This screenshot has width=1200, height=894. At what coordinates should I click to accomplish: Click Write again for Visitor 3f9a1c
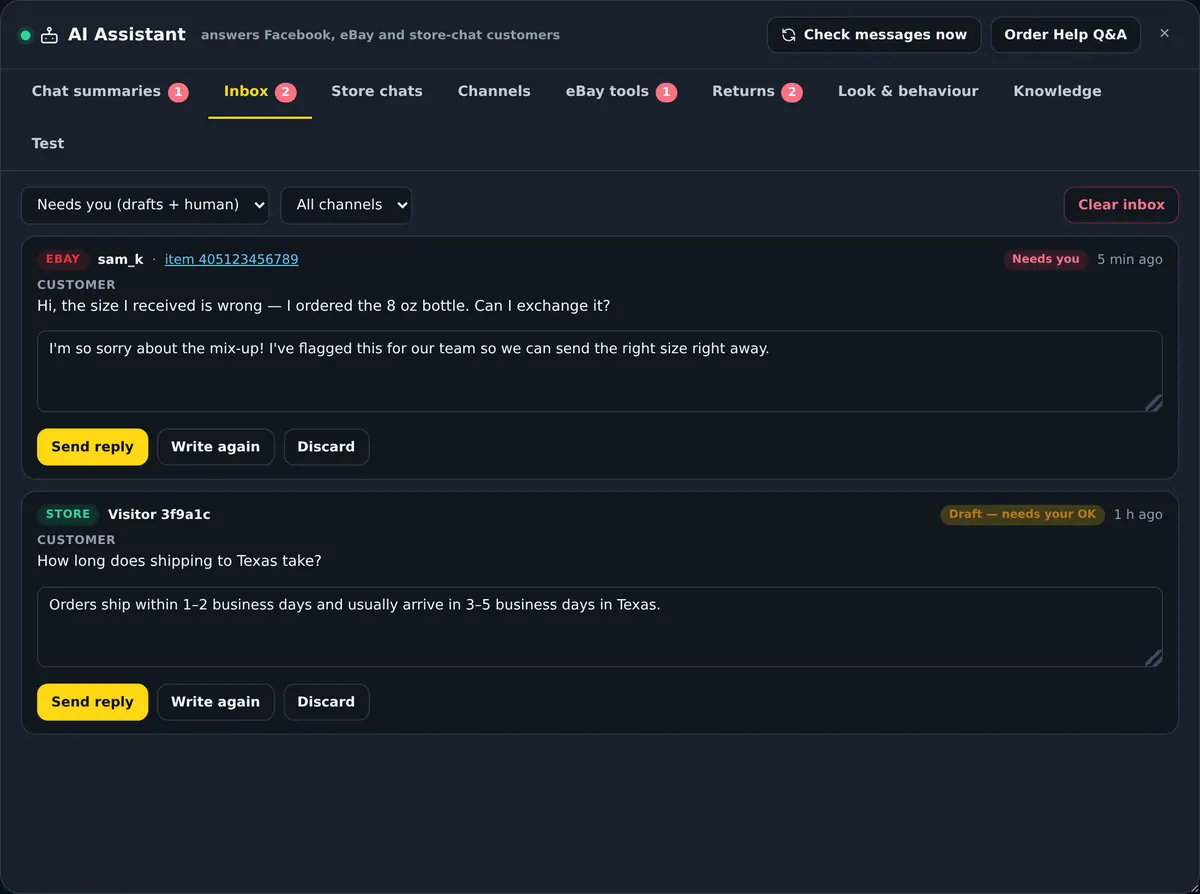[215, 702]
